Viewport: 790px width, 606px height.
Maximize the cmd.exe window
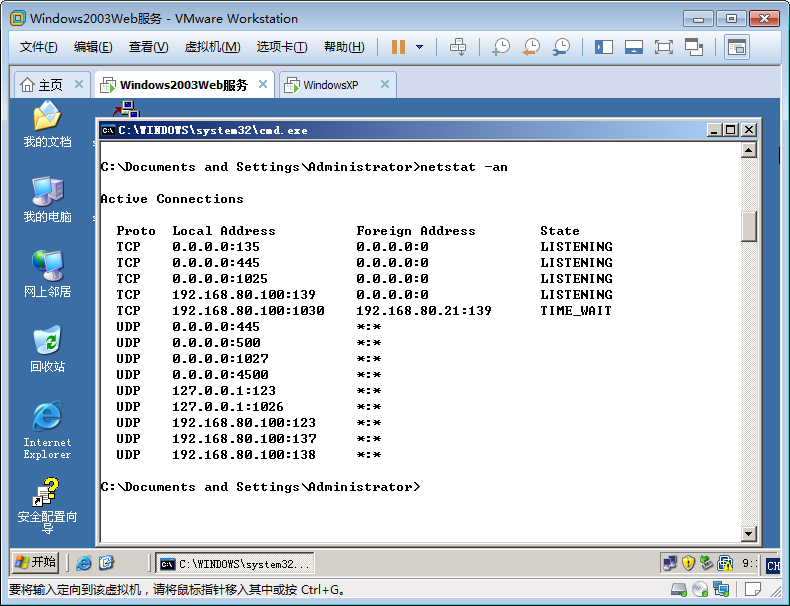731,130
